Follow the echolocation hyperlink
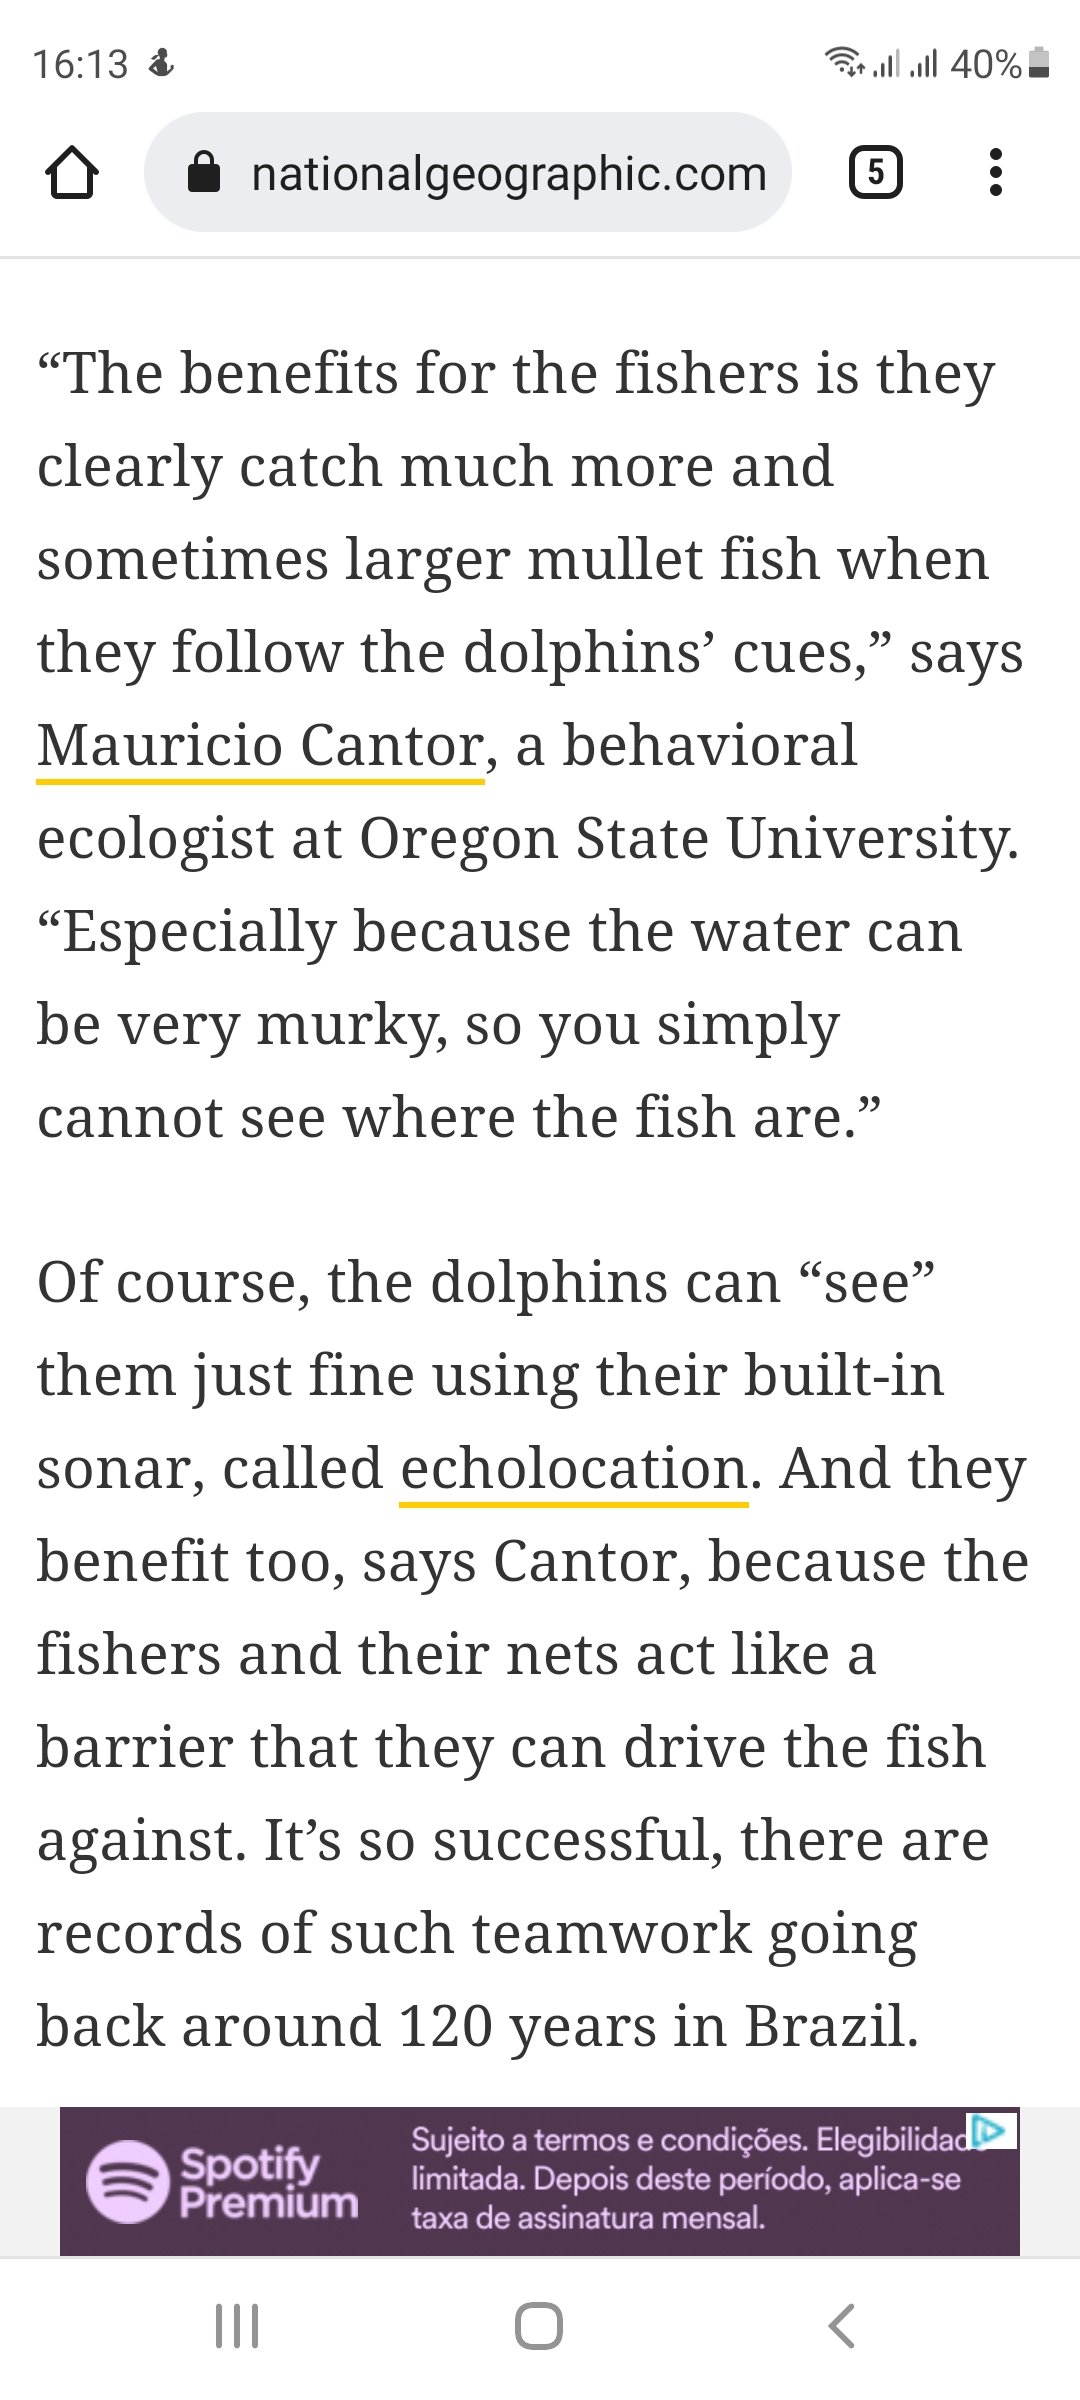The height and width of the screenshot is (2400, 1080). 574,1469
